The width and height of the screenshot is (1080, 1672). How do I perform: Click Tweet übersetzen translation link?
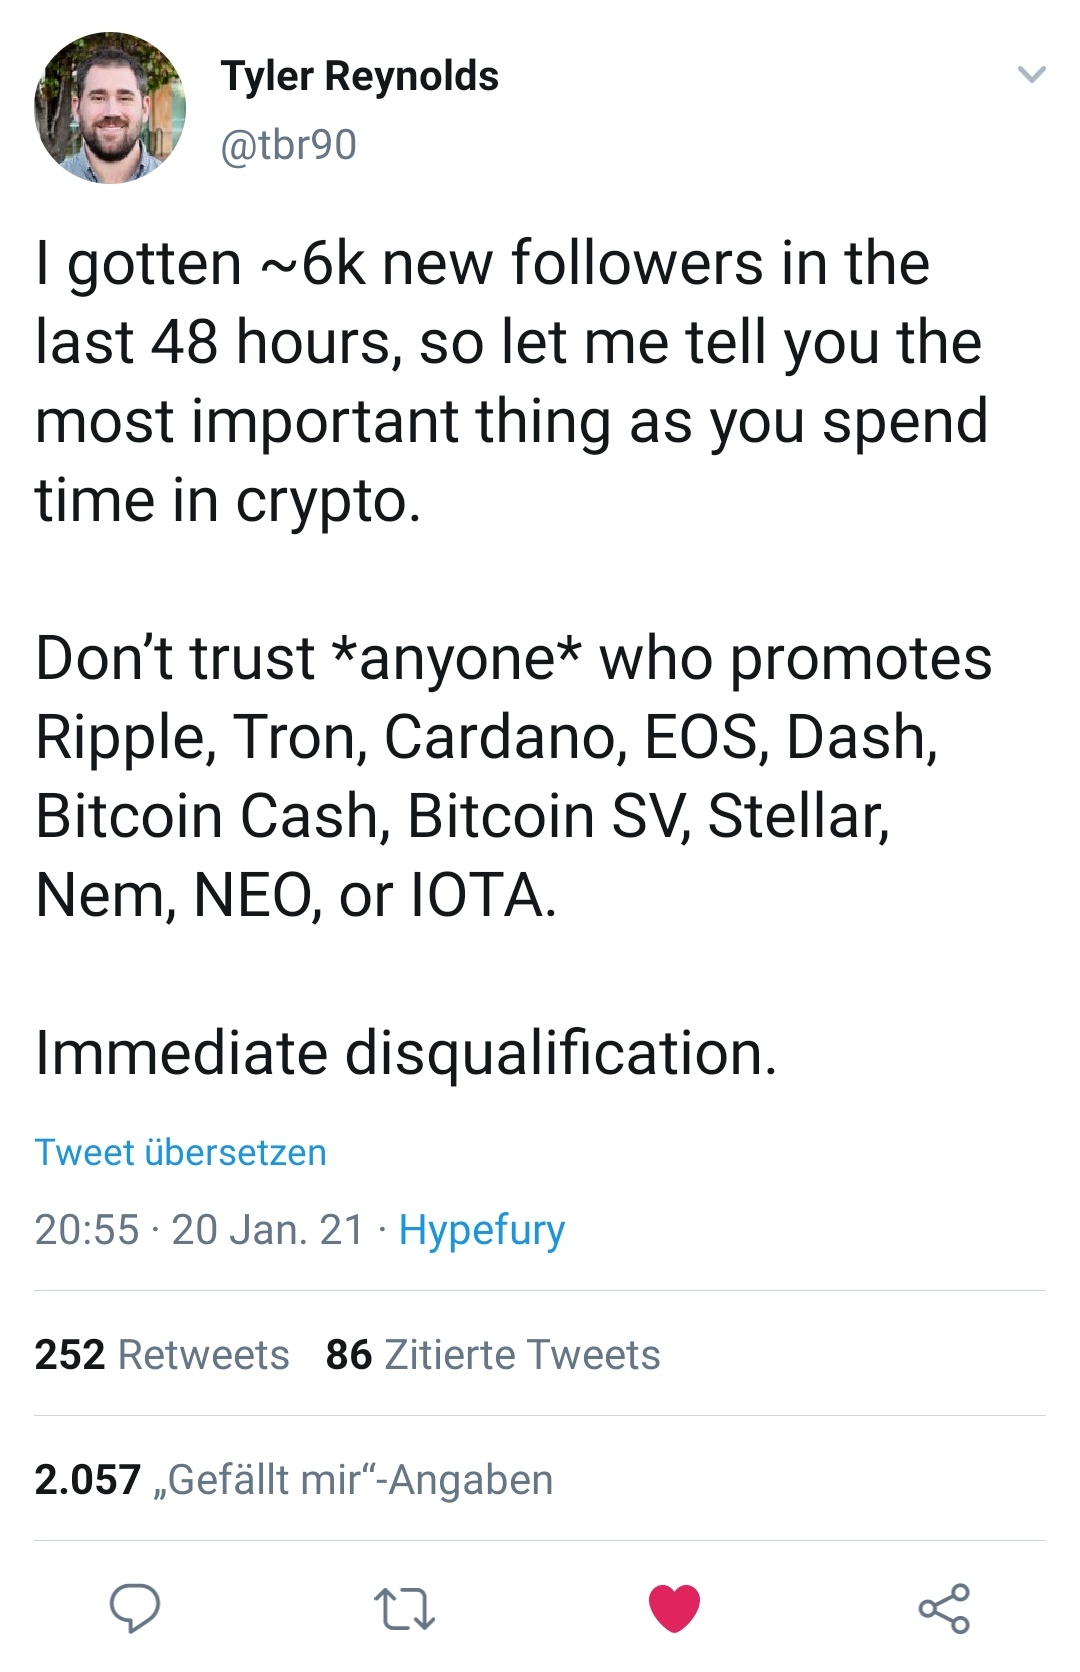pyautogui.click(x=181, y=1152)
